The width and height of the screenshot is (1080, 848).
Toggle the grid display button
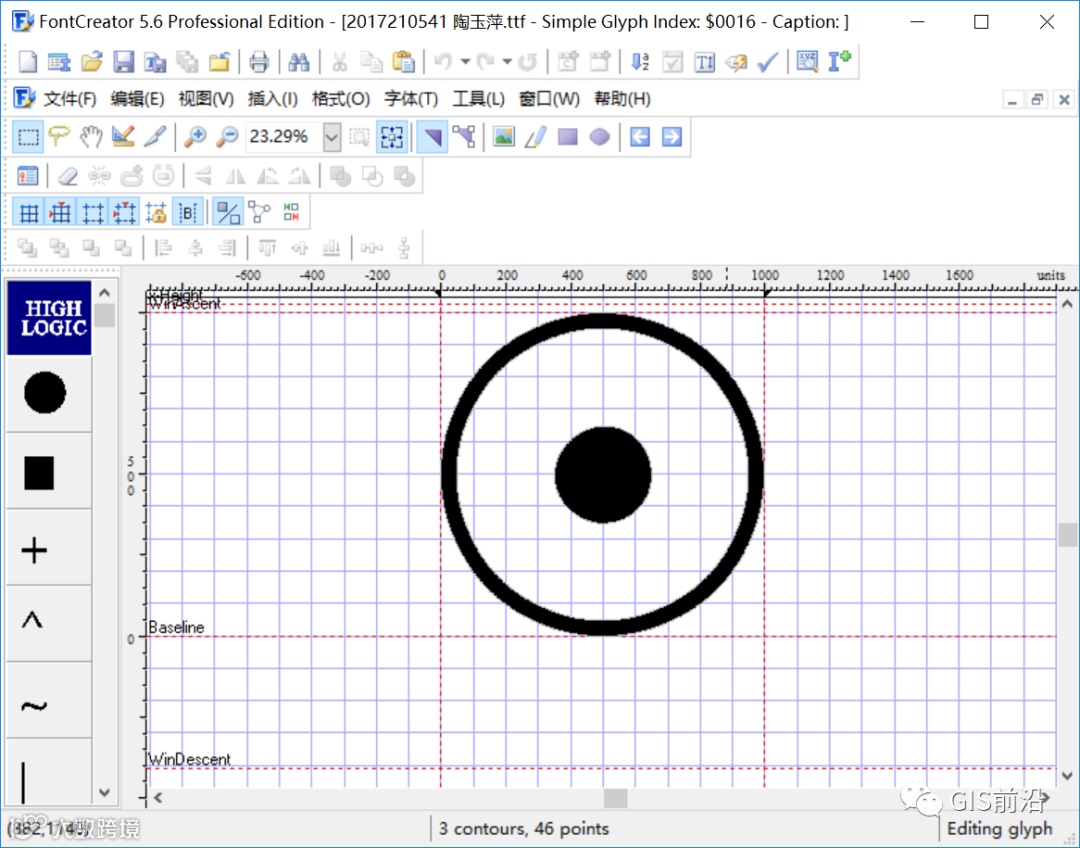tap(30, 212)
